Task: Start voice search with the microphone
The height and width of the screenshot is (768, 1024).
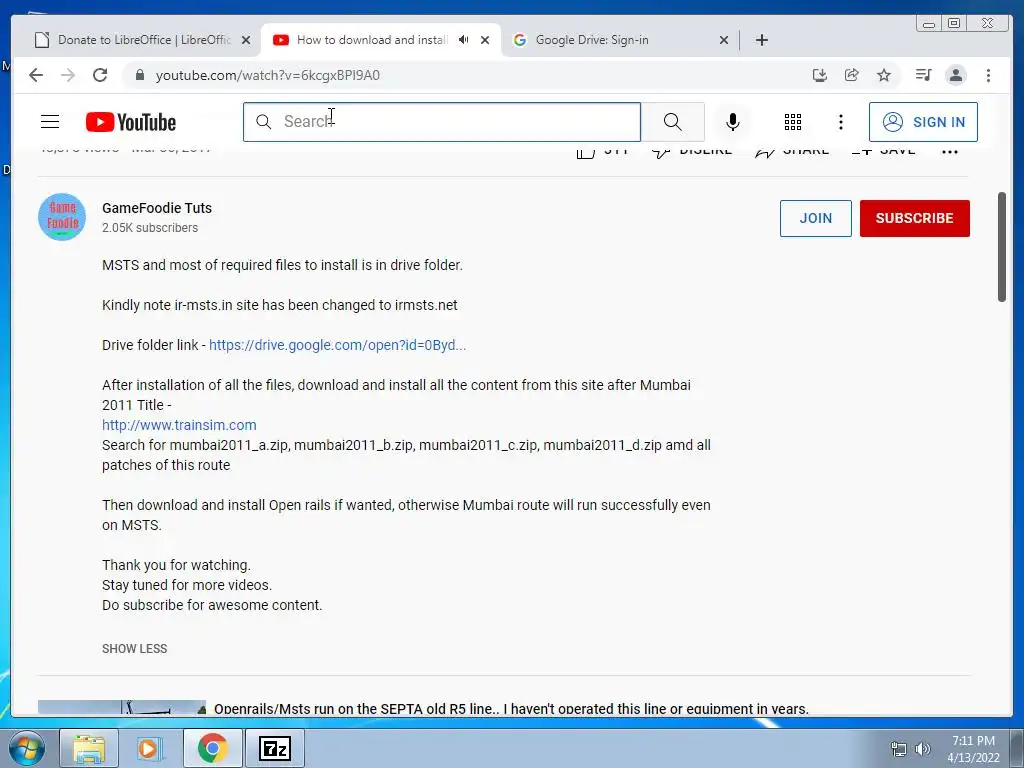Action: click(x=733, y=121)
